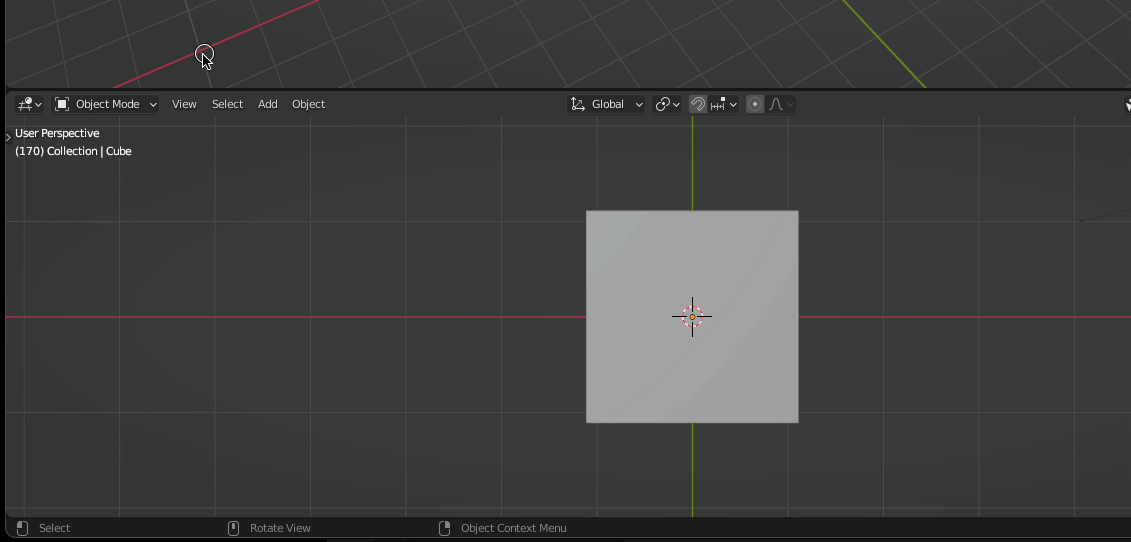Click the transform orientation axes icon
The width and height of the screenshot is (1131, 542).
pos(578,104)
